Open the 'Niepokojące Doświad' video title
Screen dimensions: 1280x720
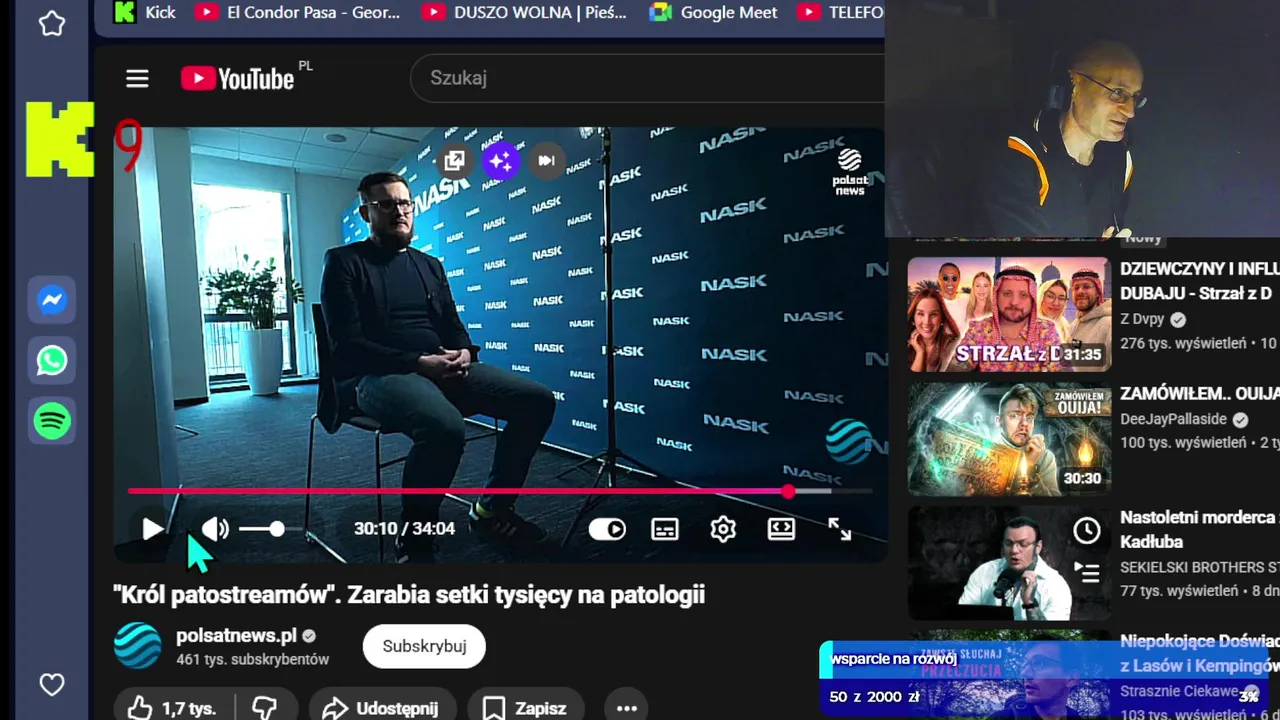click(1199, 653)
